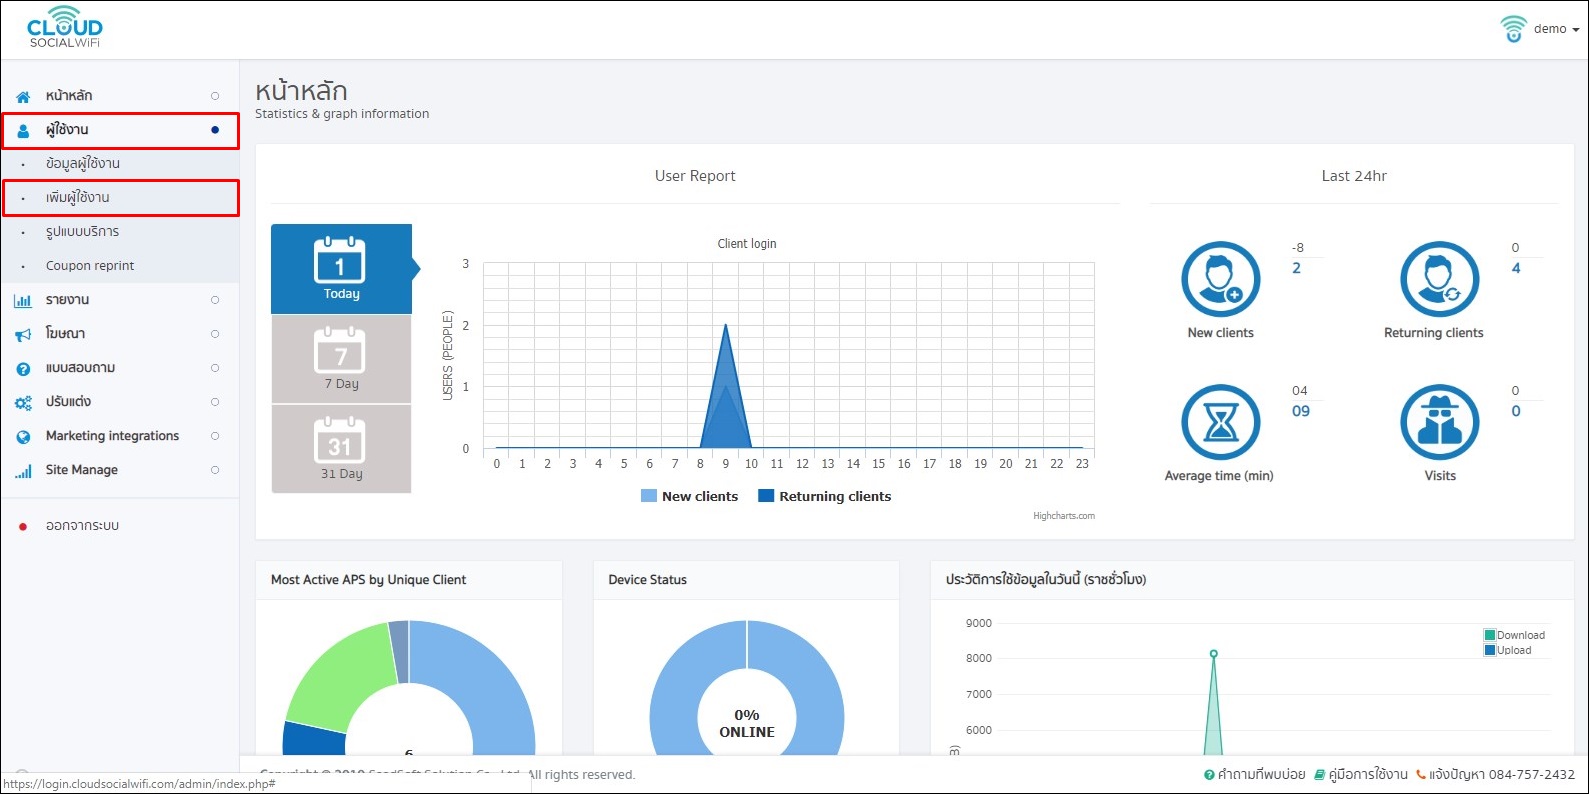Toggle Returning clients legend swatch
The image size is (1589, 794).
[x=766, y=496]
